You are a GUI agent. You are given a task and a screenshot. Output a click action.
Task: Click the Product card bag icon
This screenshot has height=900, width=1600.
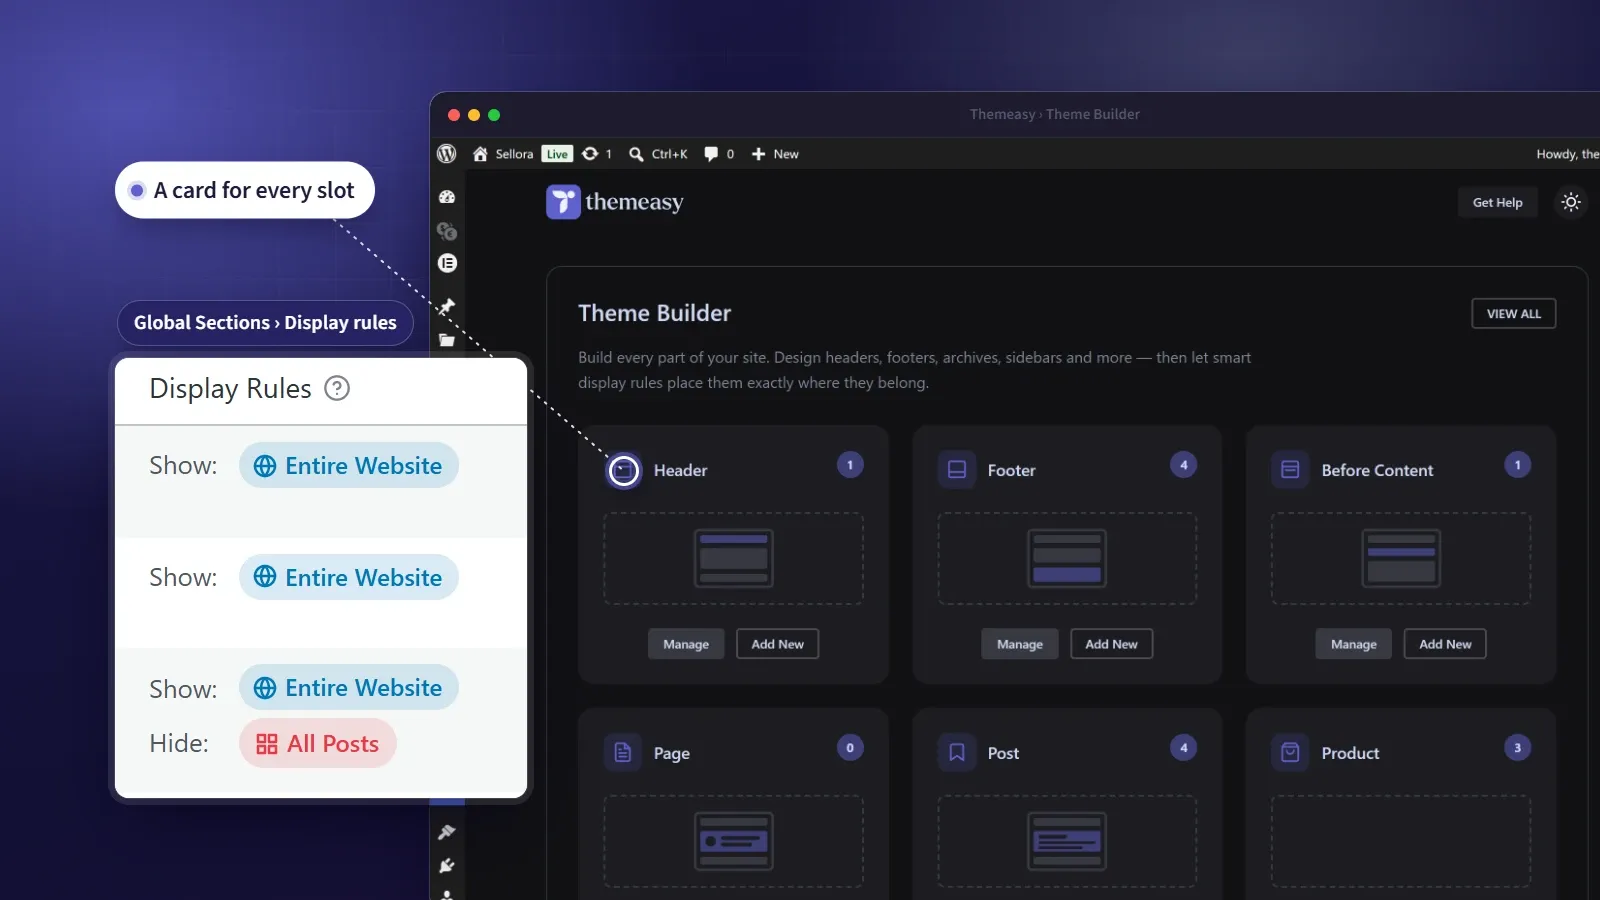click(1290, 752)
